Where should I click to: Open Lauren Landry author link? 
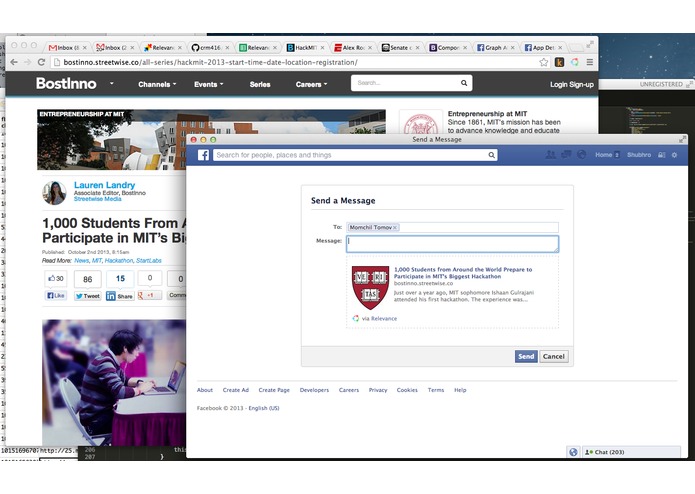click(104, 185)
